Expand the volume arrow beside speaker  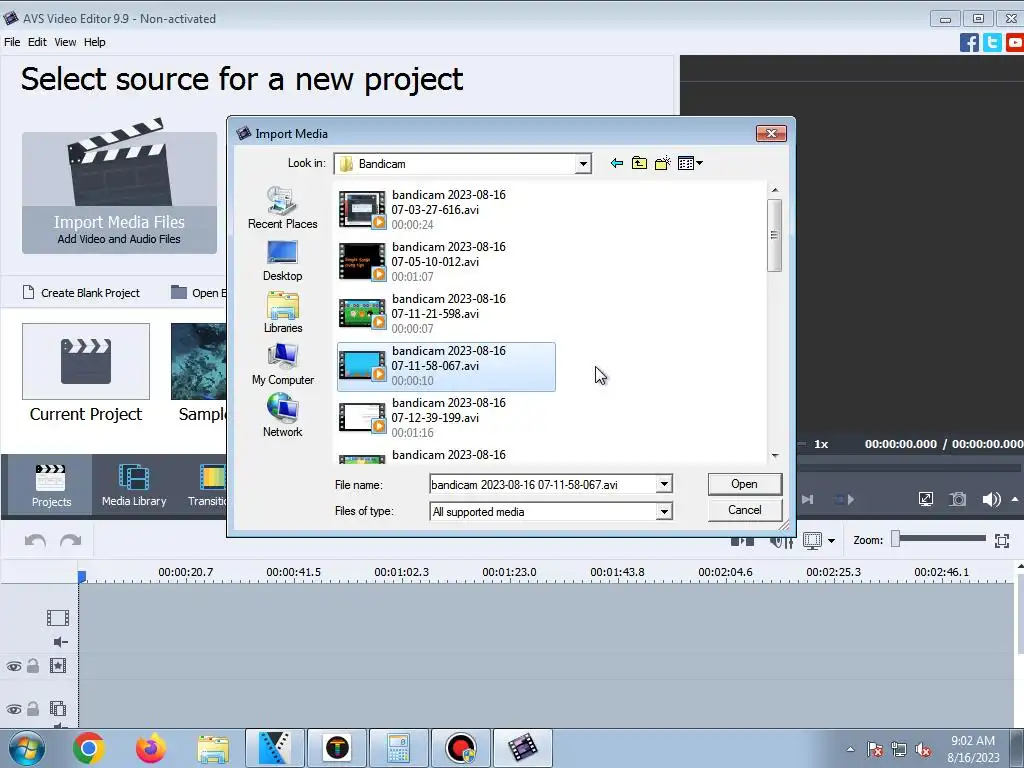tap(1015, 499)
